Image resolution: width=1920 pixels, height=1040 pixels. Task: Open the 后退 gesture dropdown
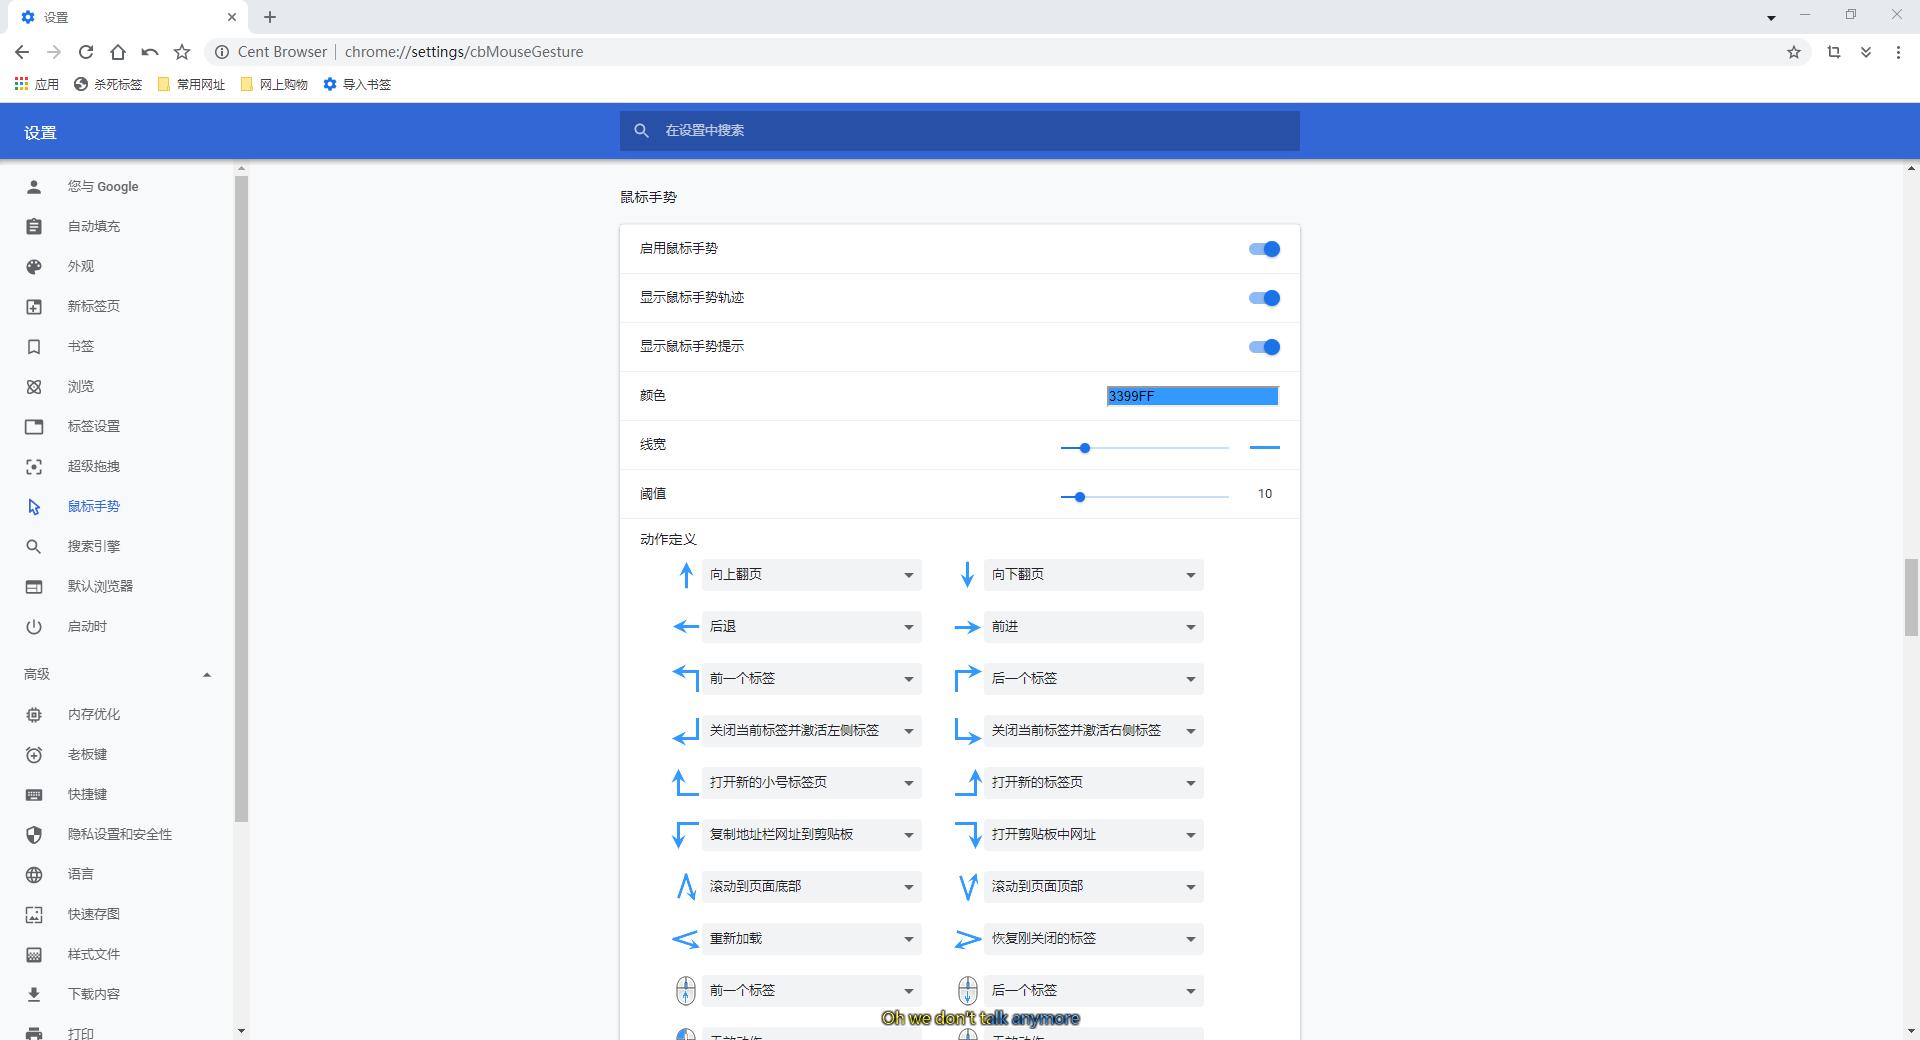811,627
